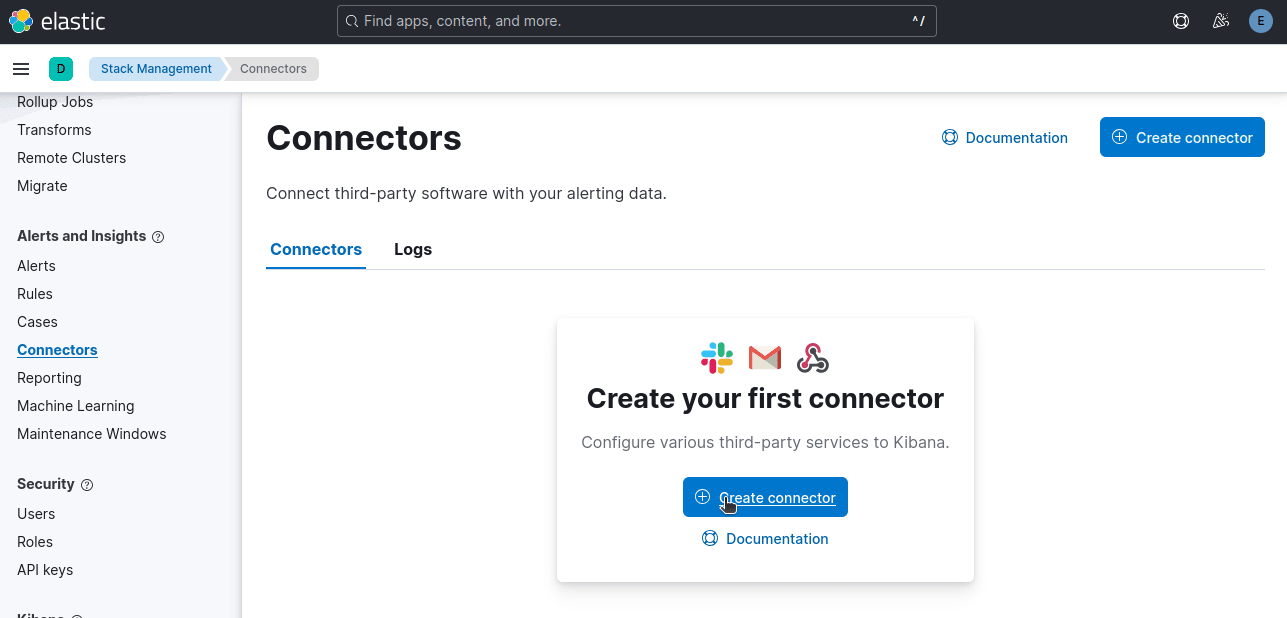The height and width of the screenshot is (618, 1287).
Task: Click the Elastic logo
Action: click(57, 21)
